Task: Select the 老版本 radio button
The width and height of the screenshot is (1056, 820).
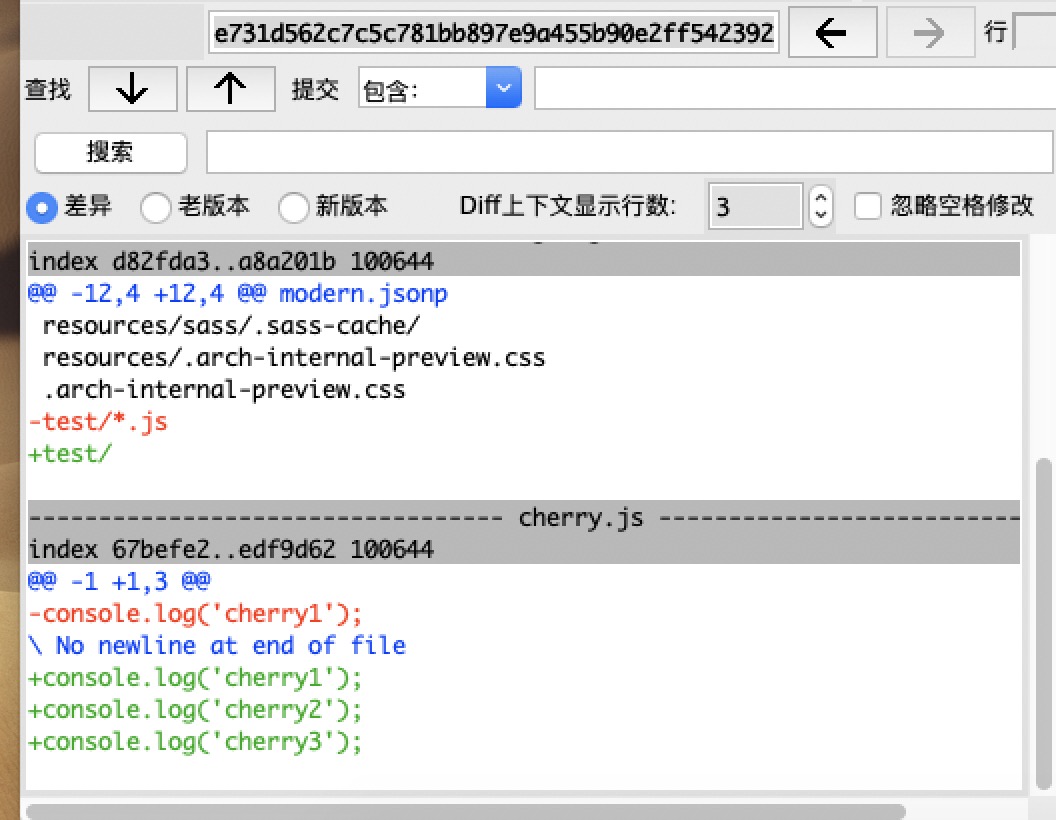Action: click(156, 207)
